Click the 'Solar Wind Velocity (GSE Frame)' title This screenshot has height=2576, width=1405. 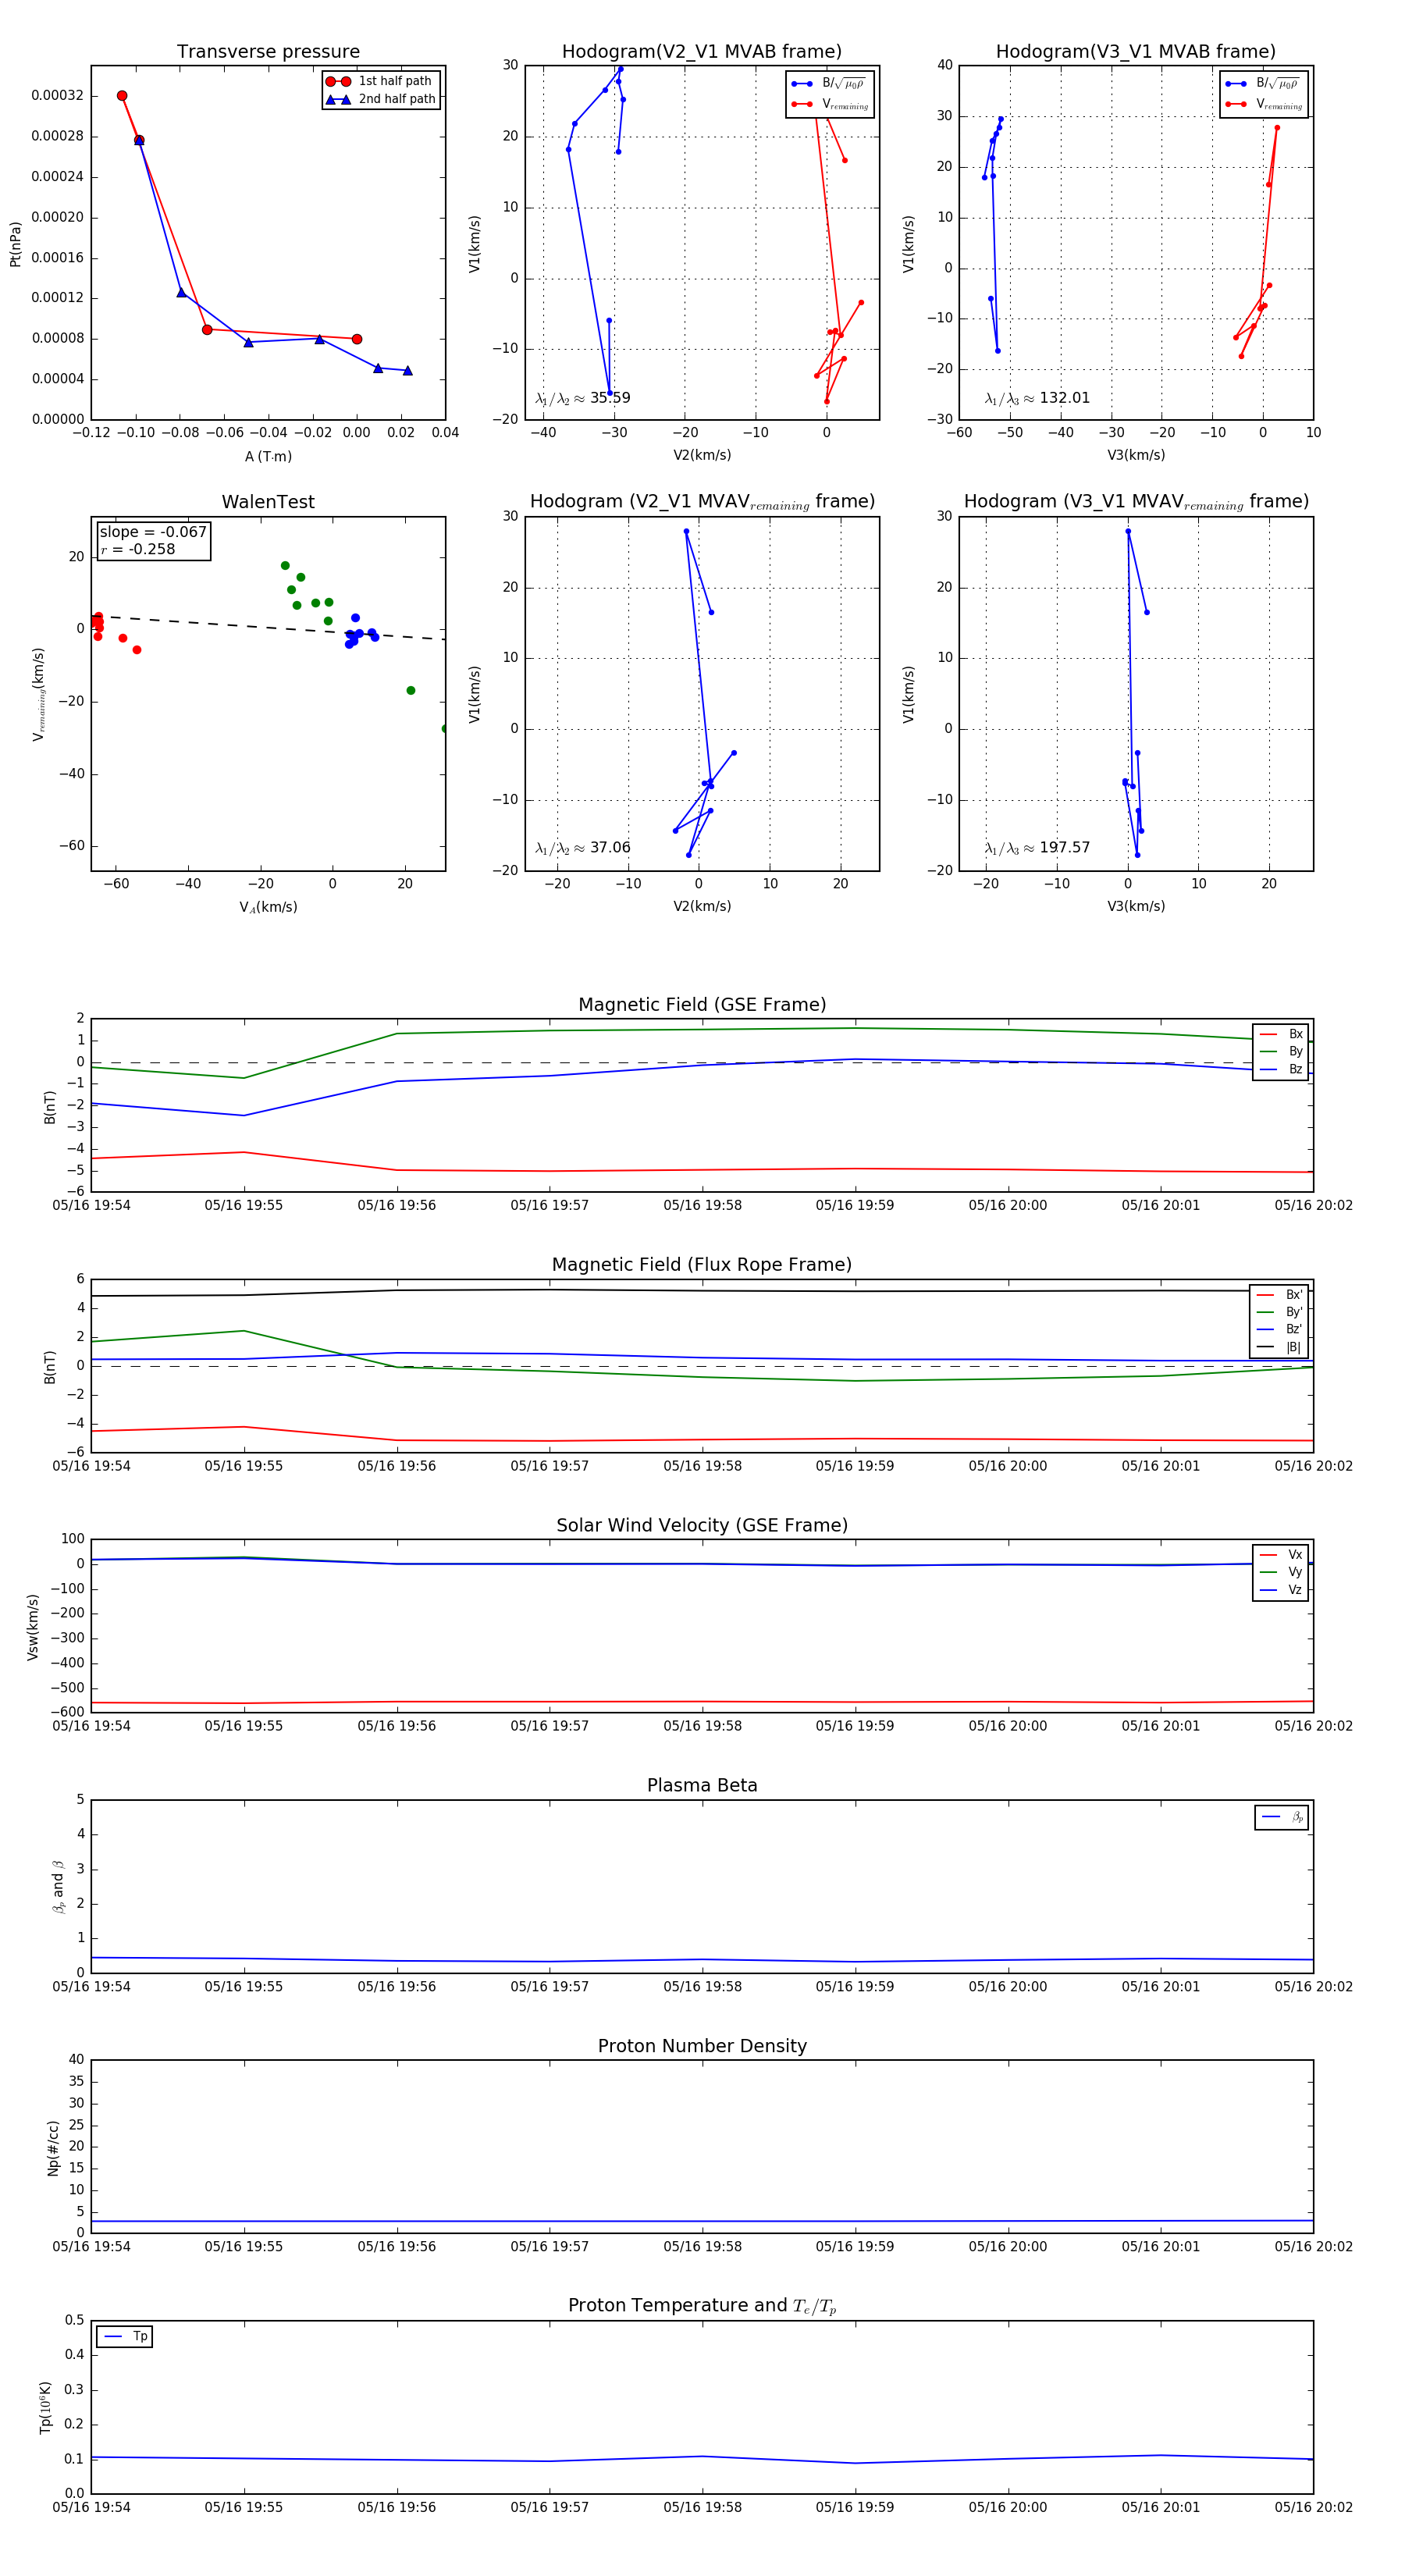pyautogui.click(x=702, y=1525)
